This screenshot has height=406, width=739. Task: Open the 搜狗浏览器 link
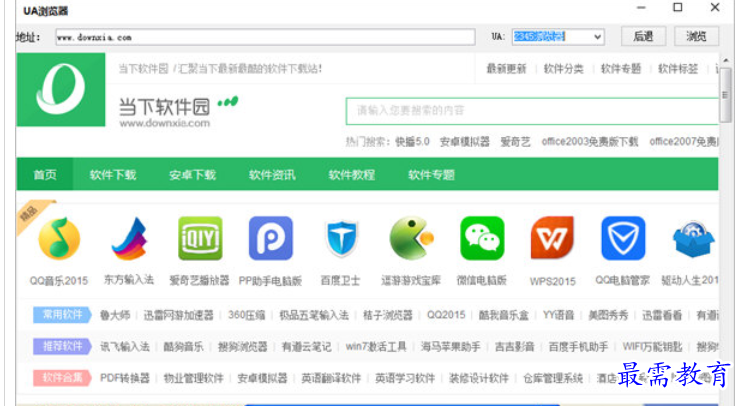(242, 347)
